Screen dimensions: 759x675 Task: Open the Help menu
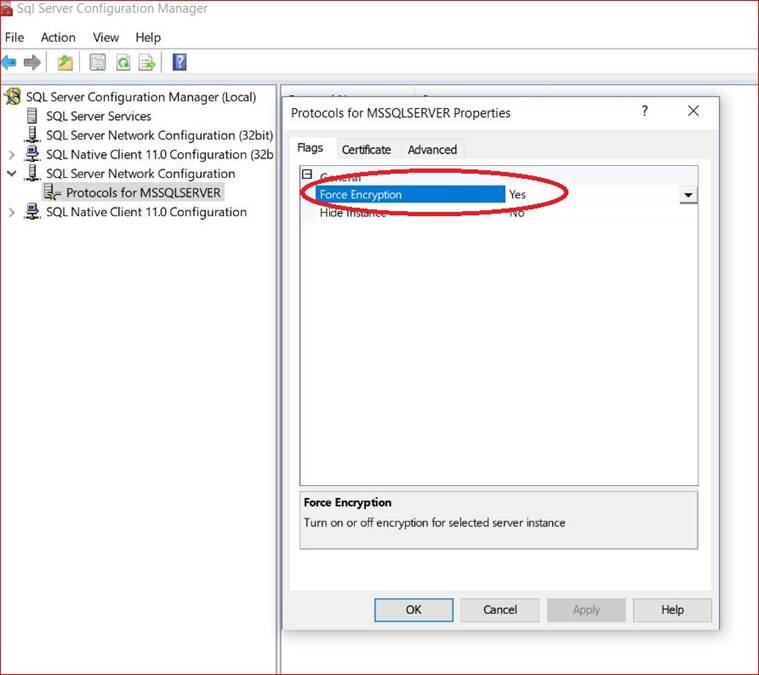point(148,37)
